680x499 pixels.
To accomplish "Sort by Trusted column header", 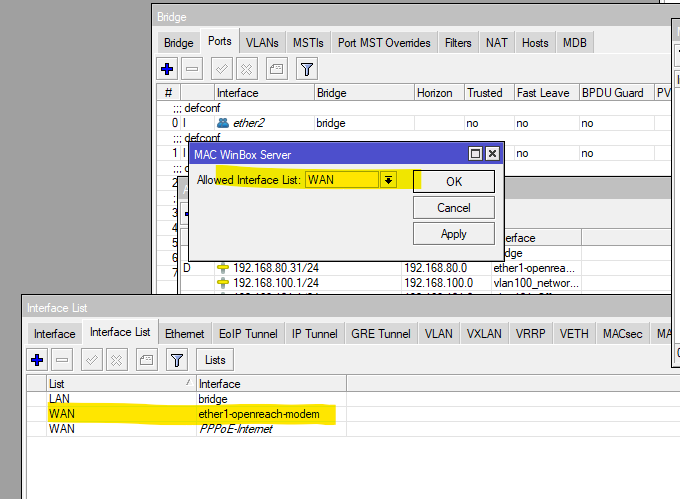I will [489, 93].
